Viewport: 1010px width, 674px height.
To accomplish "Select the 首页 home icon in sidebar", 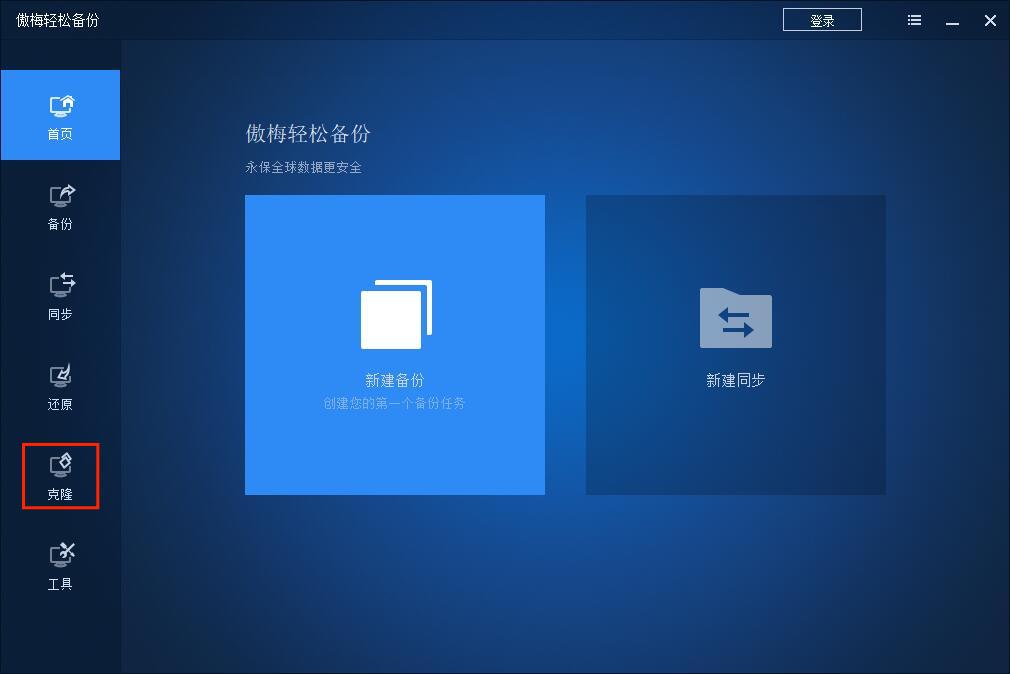I will click(60, 104).
